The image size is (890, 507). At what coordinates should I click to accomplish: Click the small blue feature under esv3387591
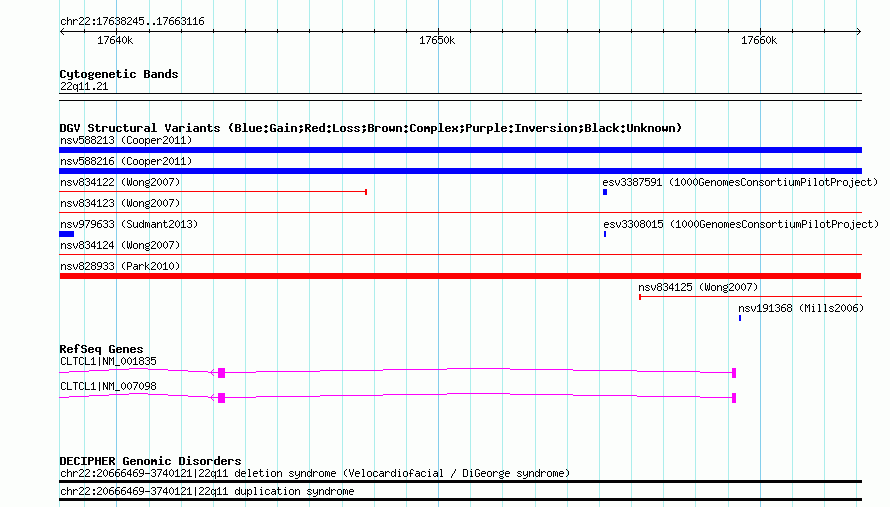click(605, 192)
